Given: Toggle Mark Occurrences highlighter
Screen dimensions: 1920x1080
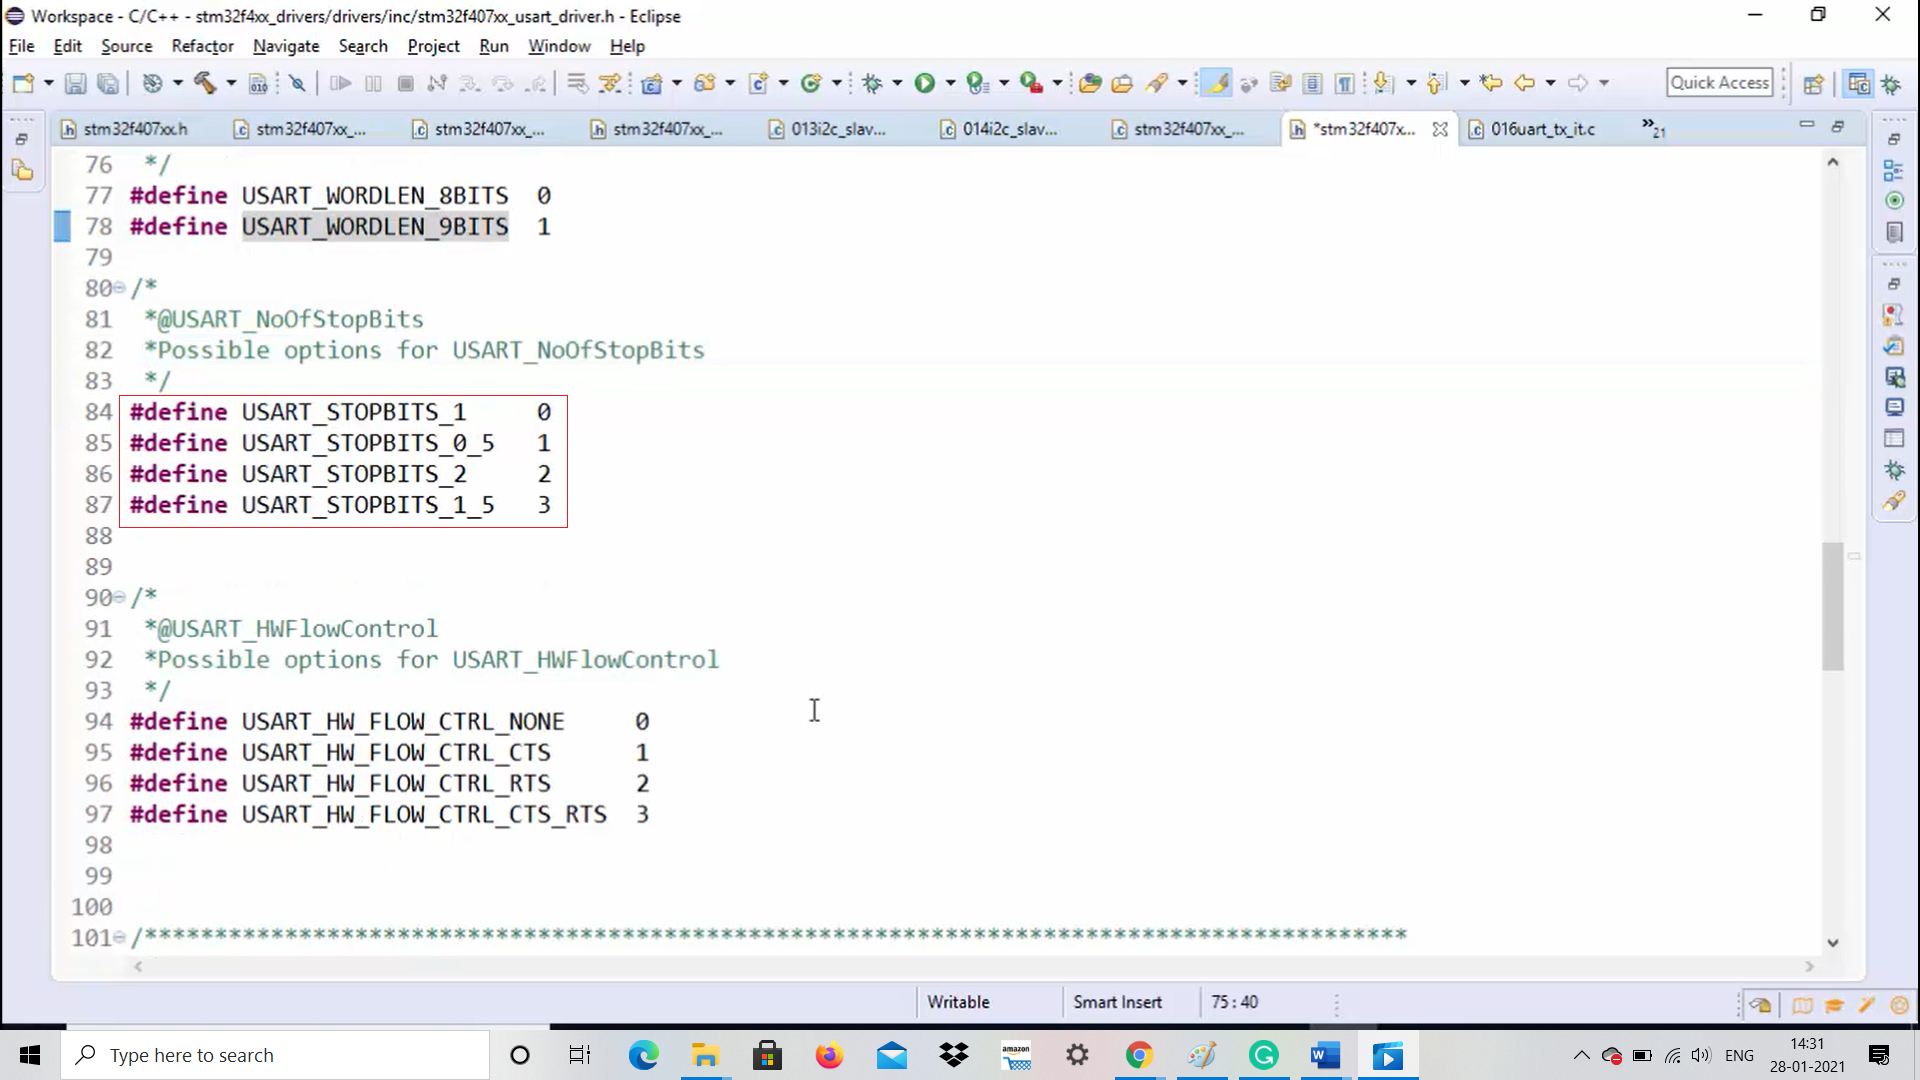Looking at the screenshot, I should coord(1217,84).
